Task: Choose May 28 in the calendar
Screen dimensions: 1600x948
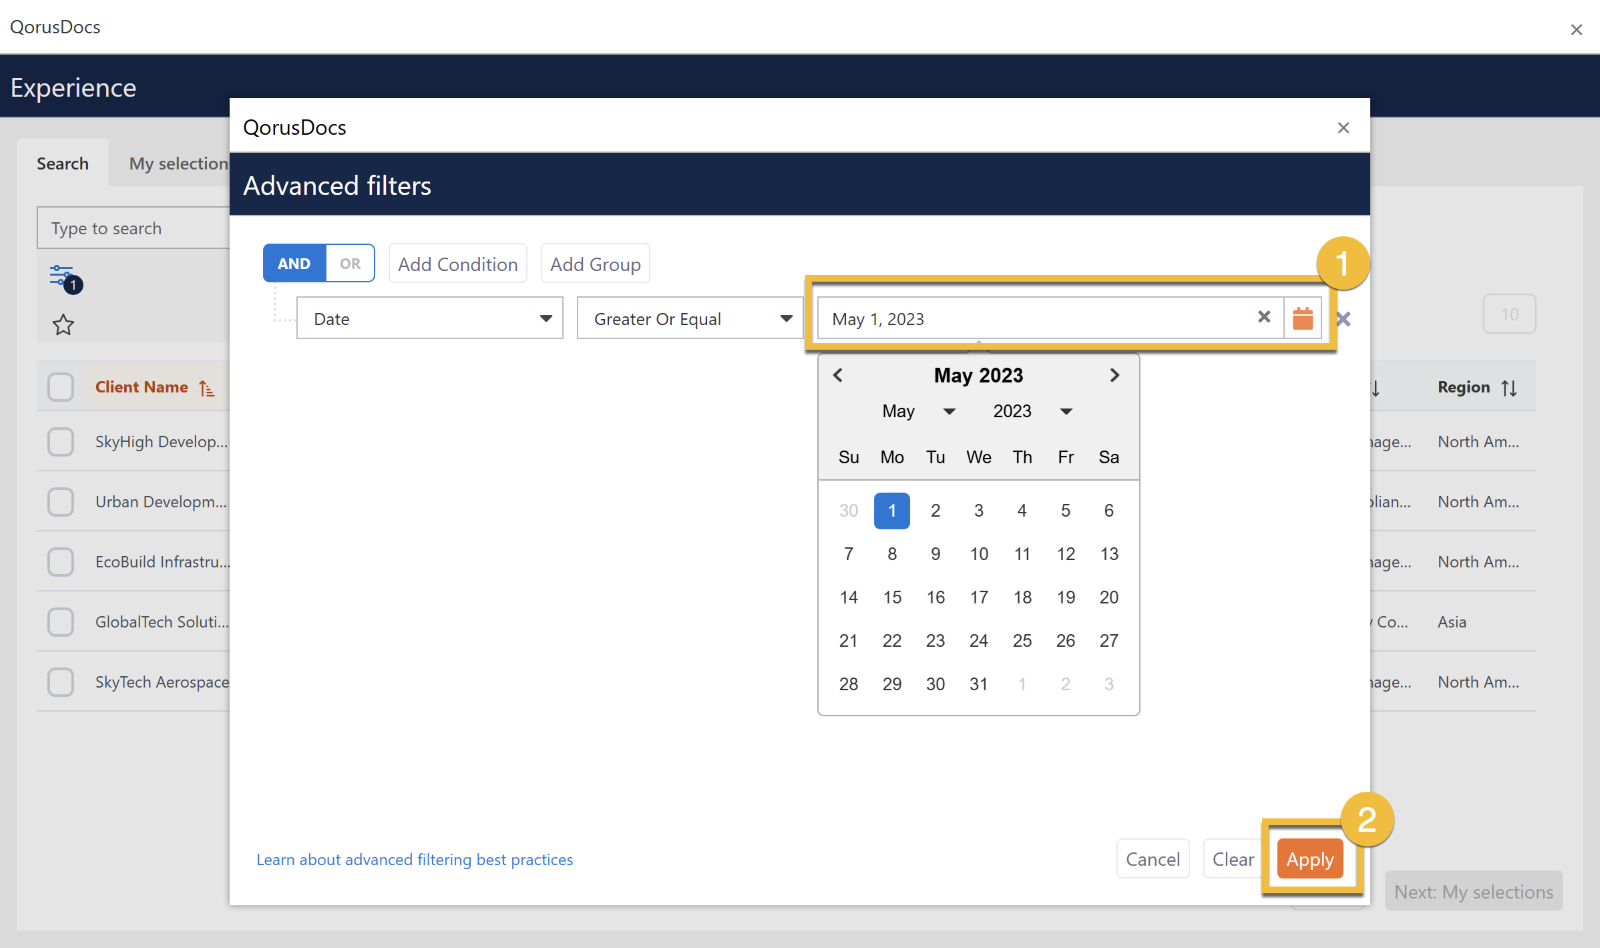Action: coord(849,684)
